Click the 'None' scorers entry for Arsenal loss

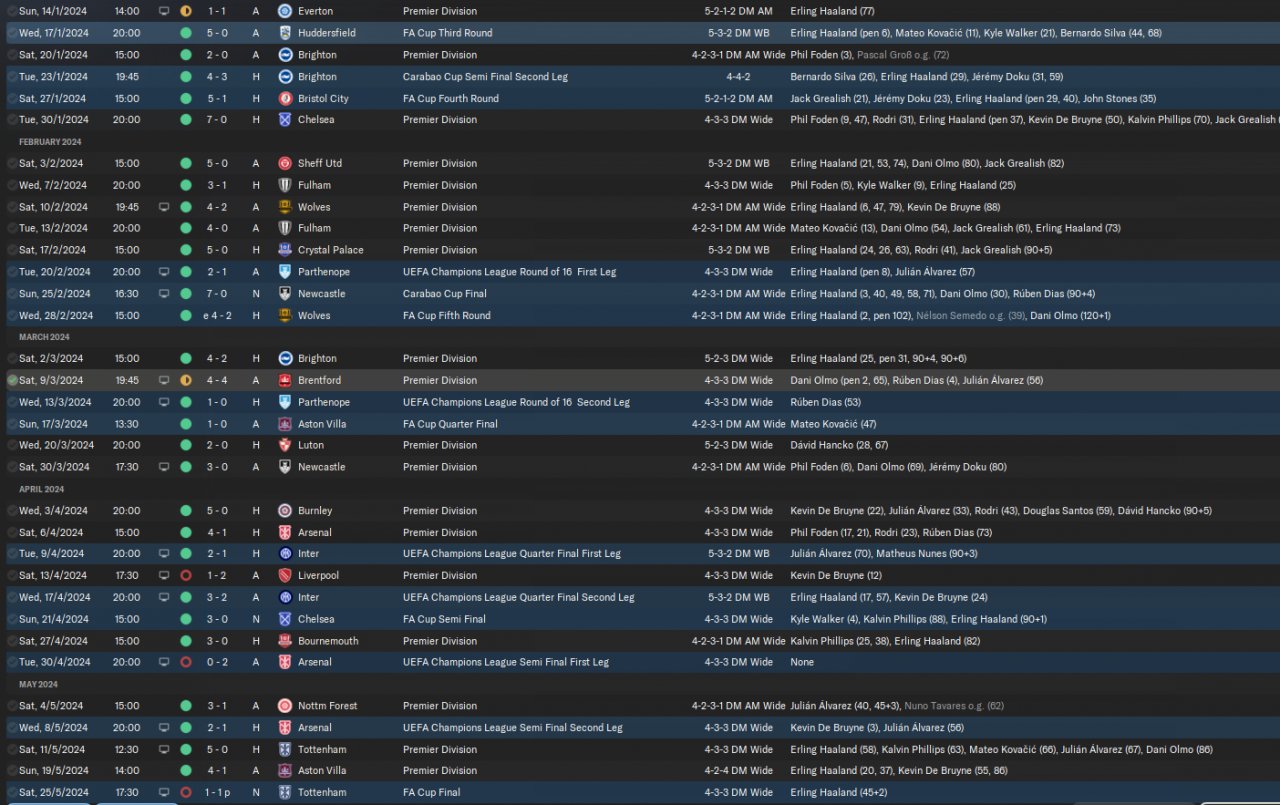(802, 662)
